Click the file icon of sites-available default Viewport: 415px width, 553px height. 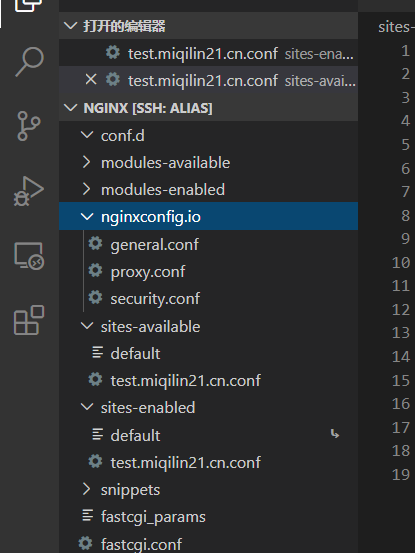[98, 352]
